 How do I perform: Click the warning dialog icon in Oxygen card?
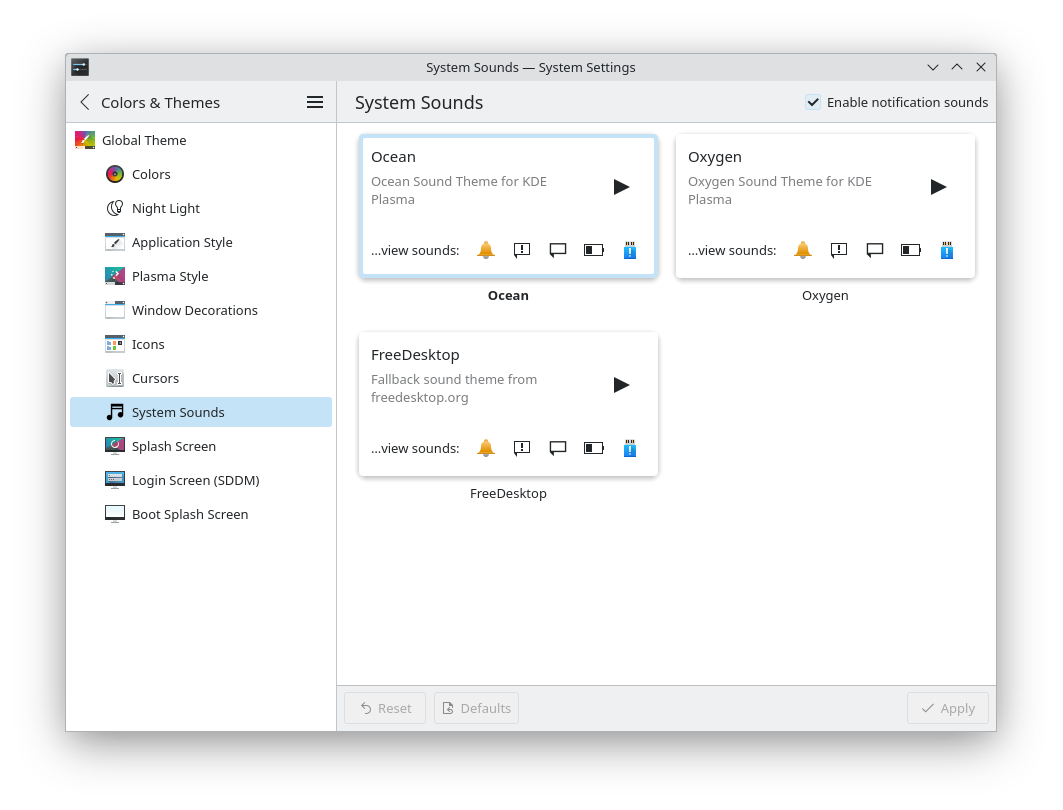839,250
